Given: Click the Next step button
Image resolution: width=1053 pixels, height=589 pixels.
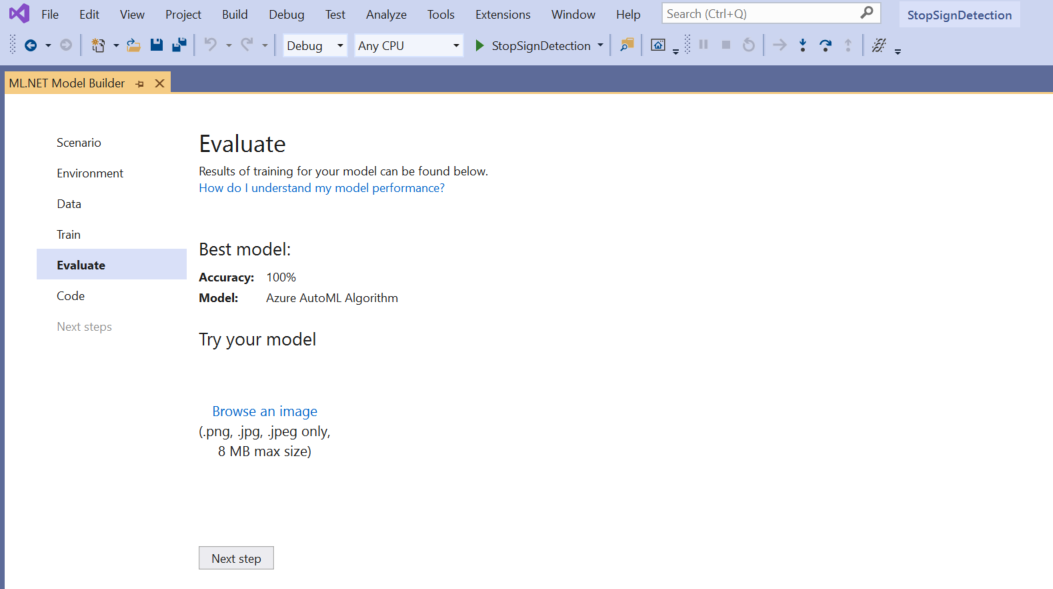Looking at the screenshot, I should [236, 557].
